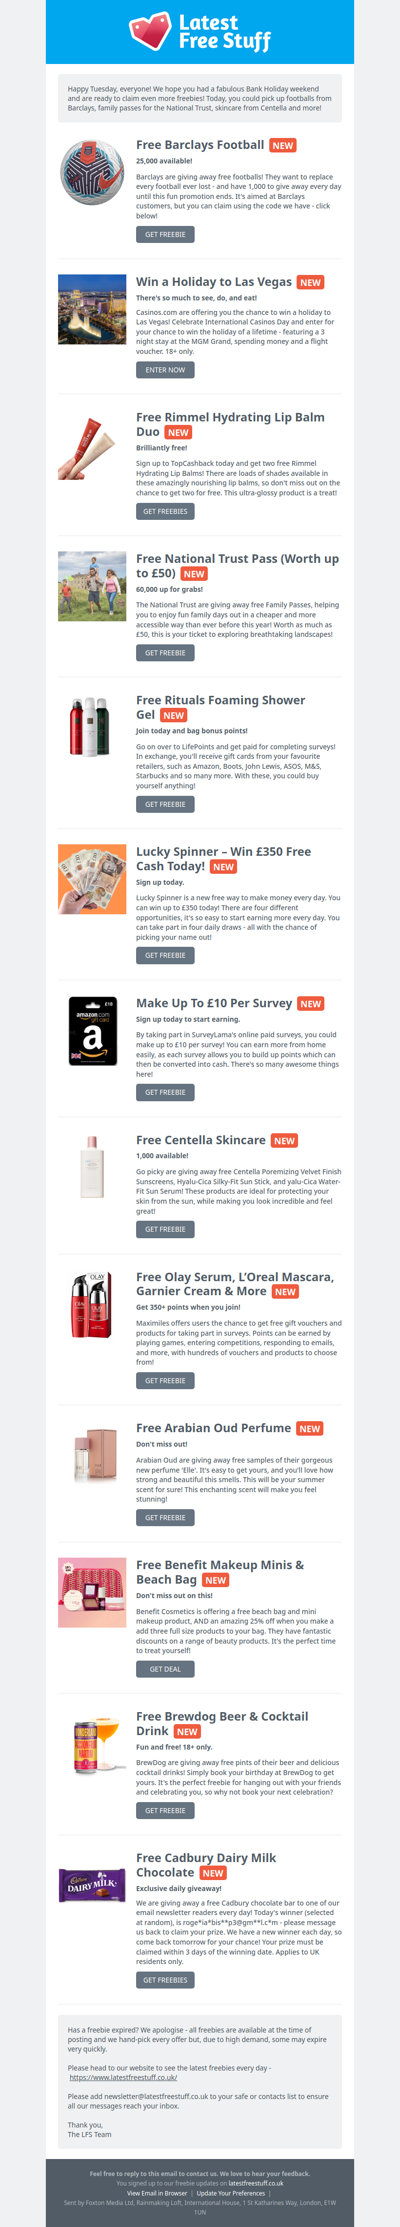Click the National Trust family photo
The height and width of the screenshot is (2227, 400).
(92, 586)
